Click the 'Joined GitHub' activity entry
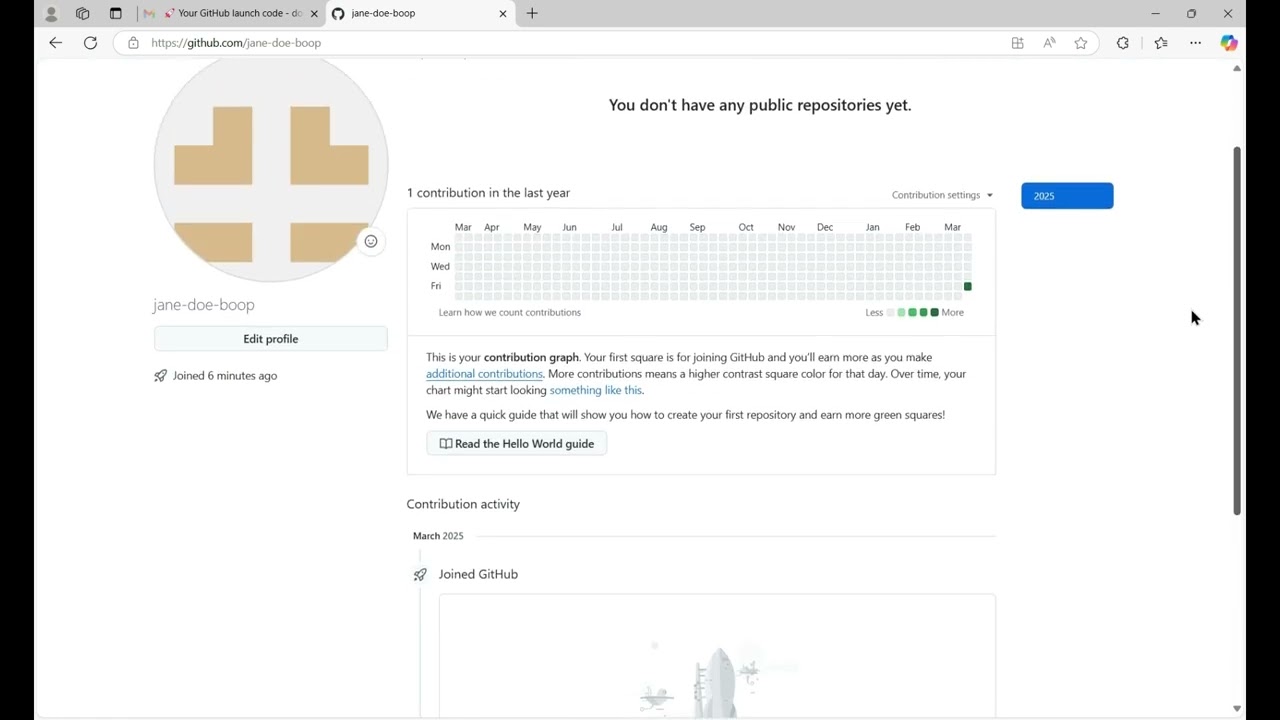The width and height of the screenshot is (1280, 720). click(x=478, y=575)
